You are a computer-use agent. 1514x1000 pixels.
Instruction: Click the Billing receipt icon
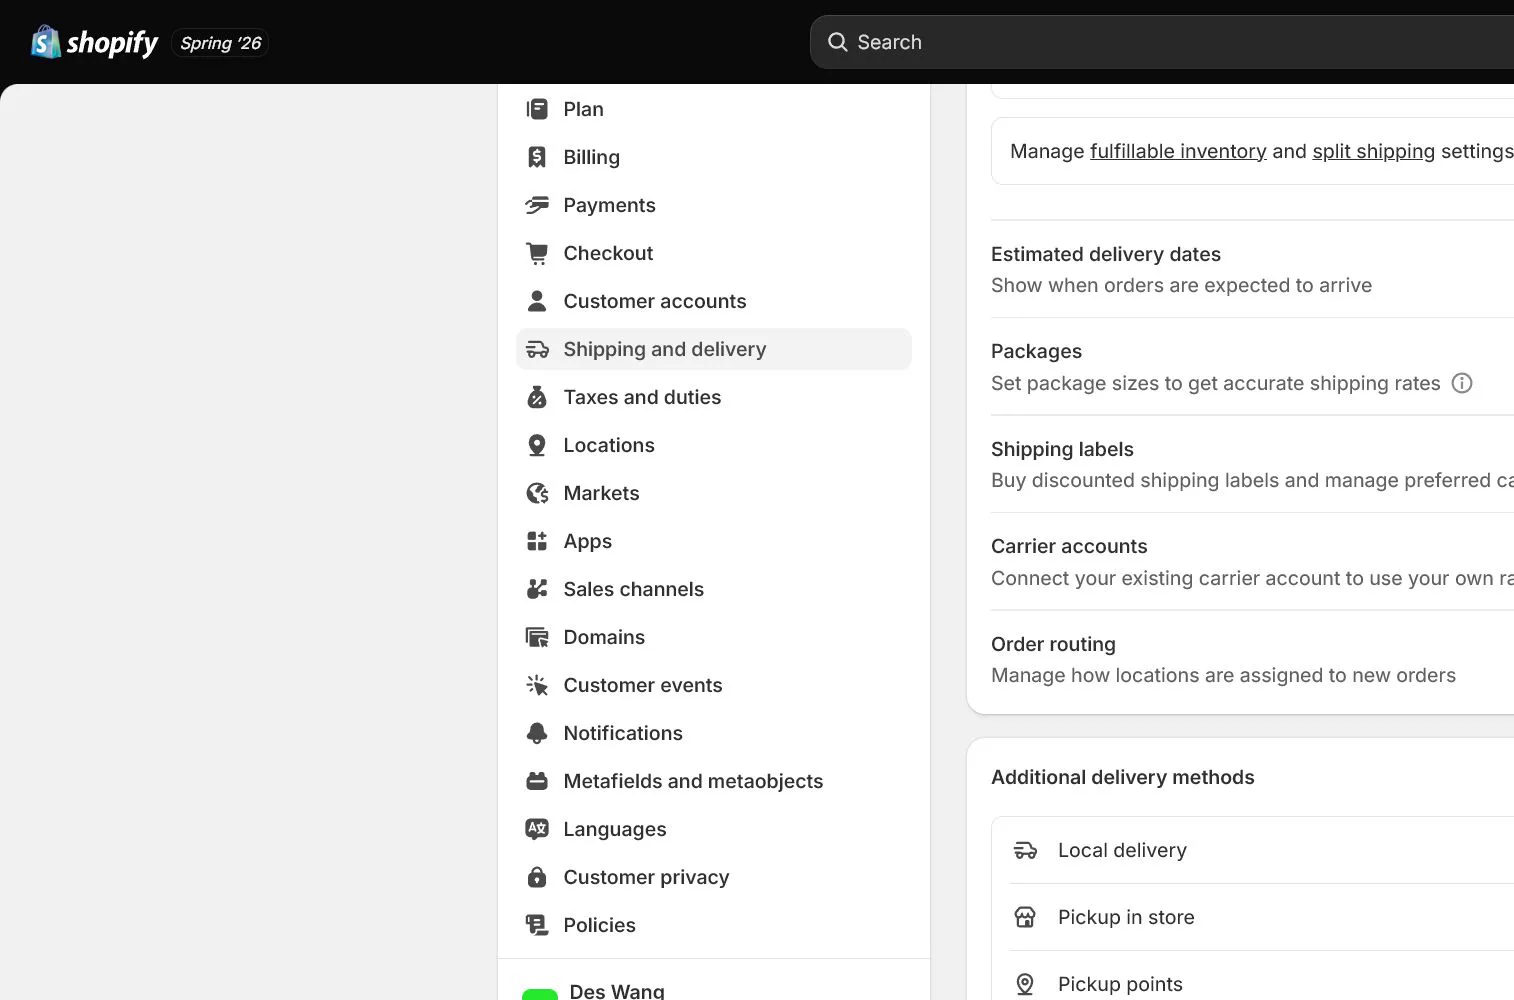click(x=537, y=157)
